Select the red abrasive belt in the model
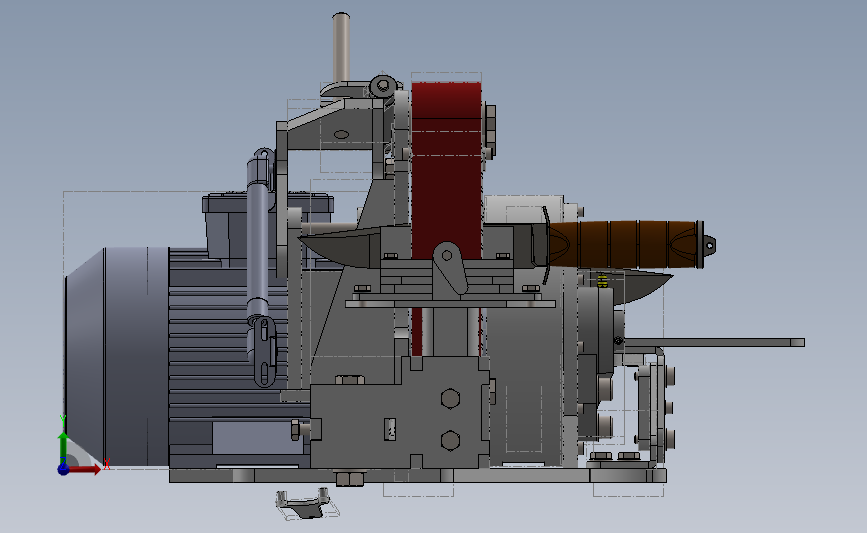This screenshot has height=533, width=867. click(446, 171)
